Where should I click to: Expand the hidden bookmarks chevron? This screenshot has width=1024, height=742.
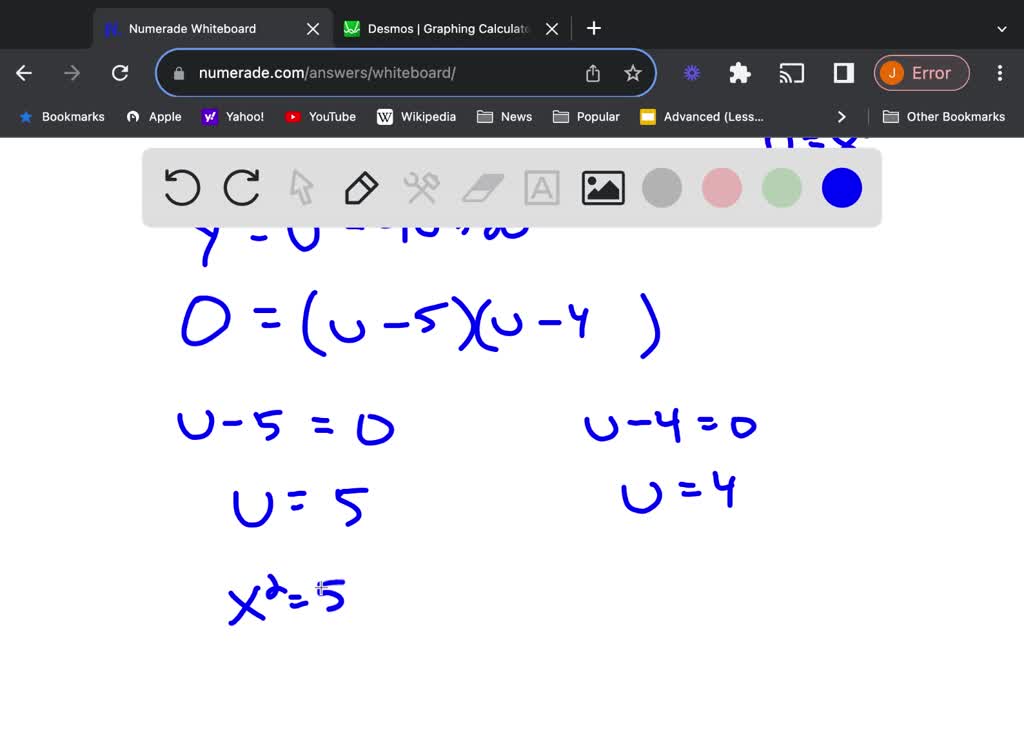[842, 116]
